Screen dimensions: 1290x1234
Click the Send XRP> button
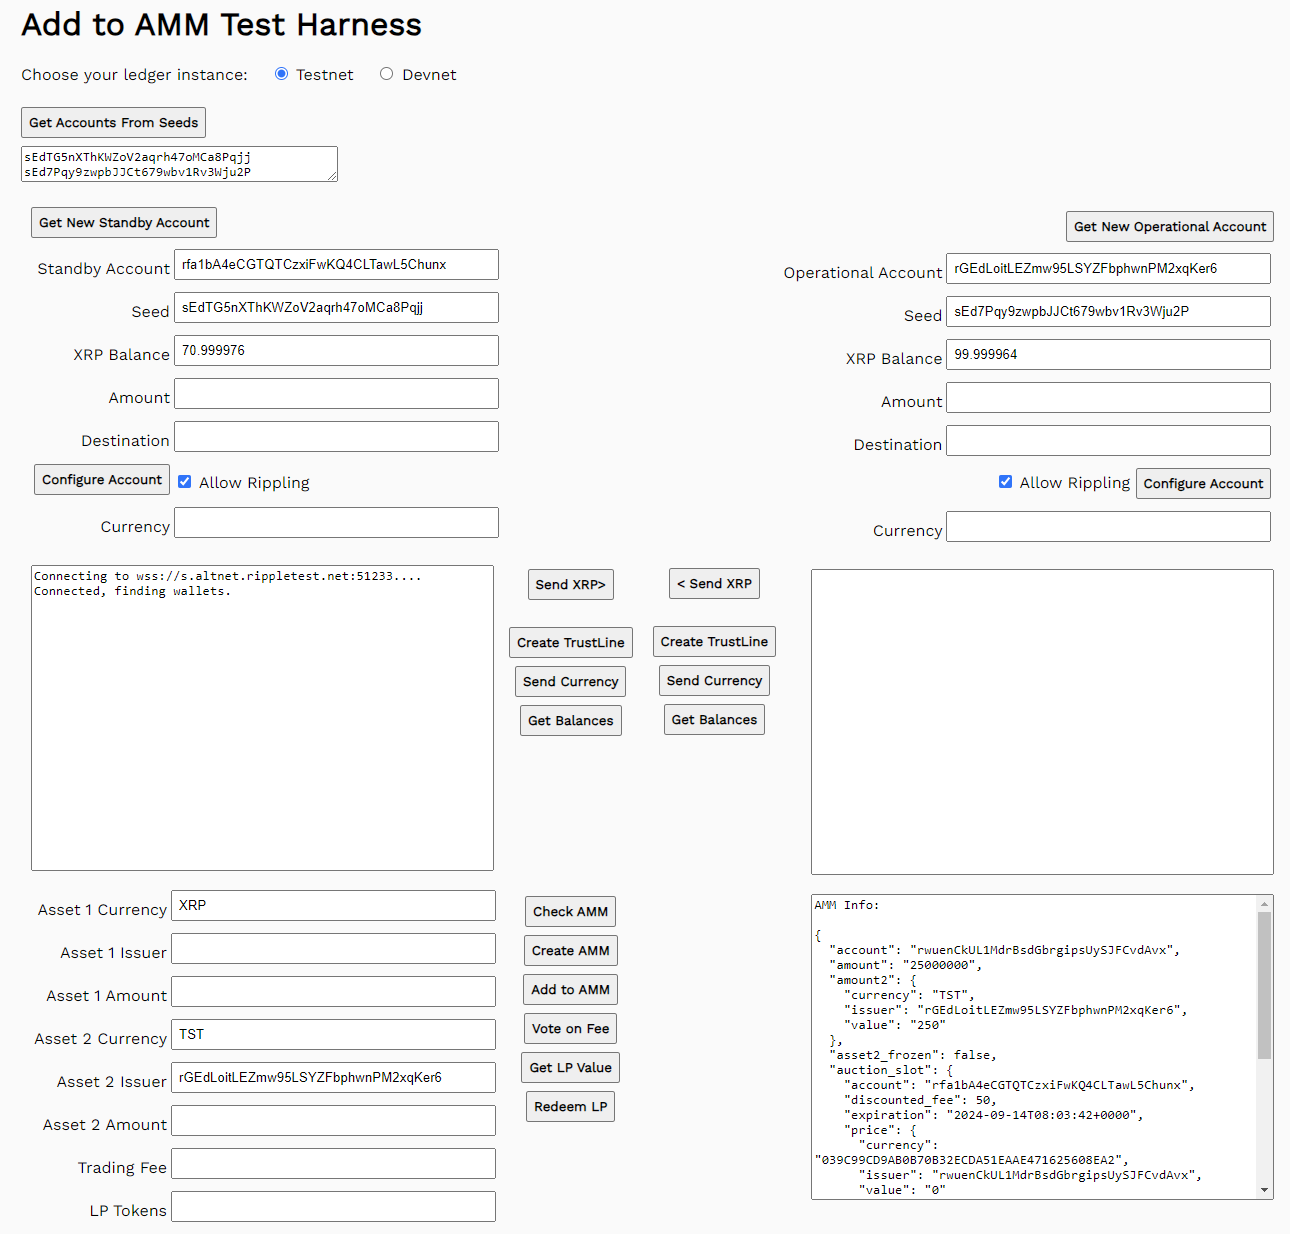click(570, 585)
